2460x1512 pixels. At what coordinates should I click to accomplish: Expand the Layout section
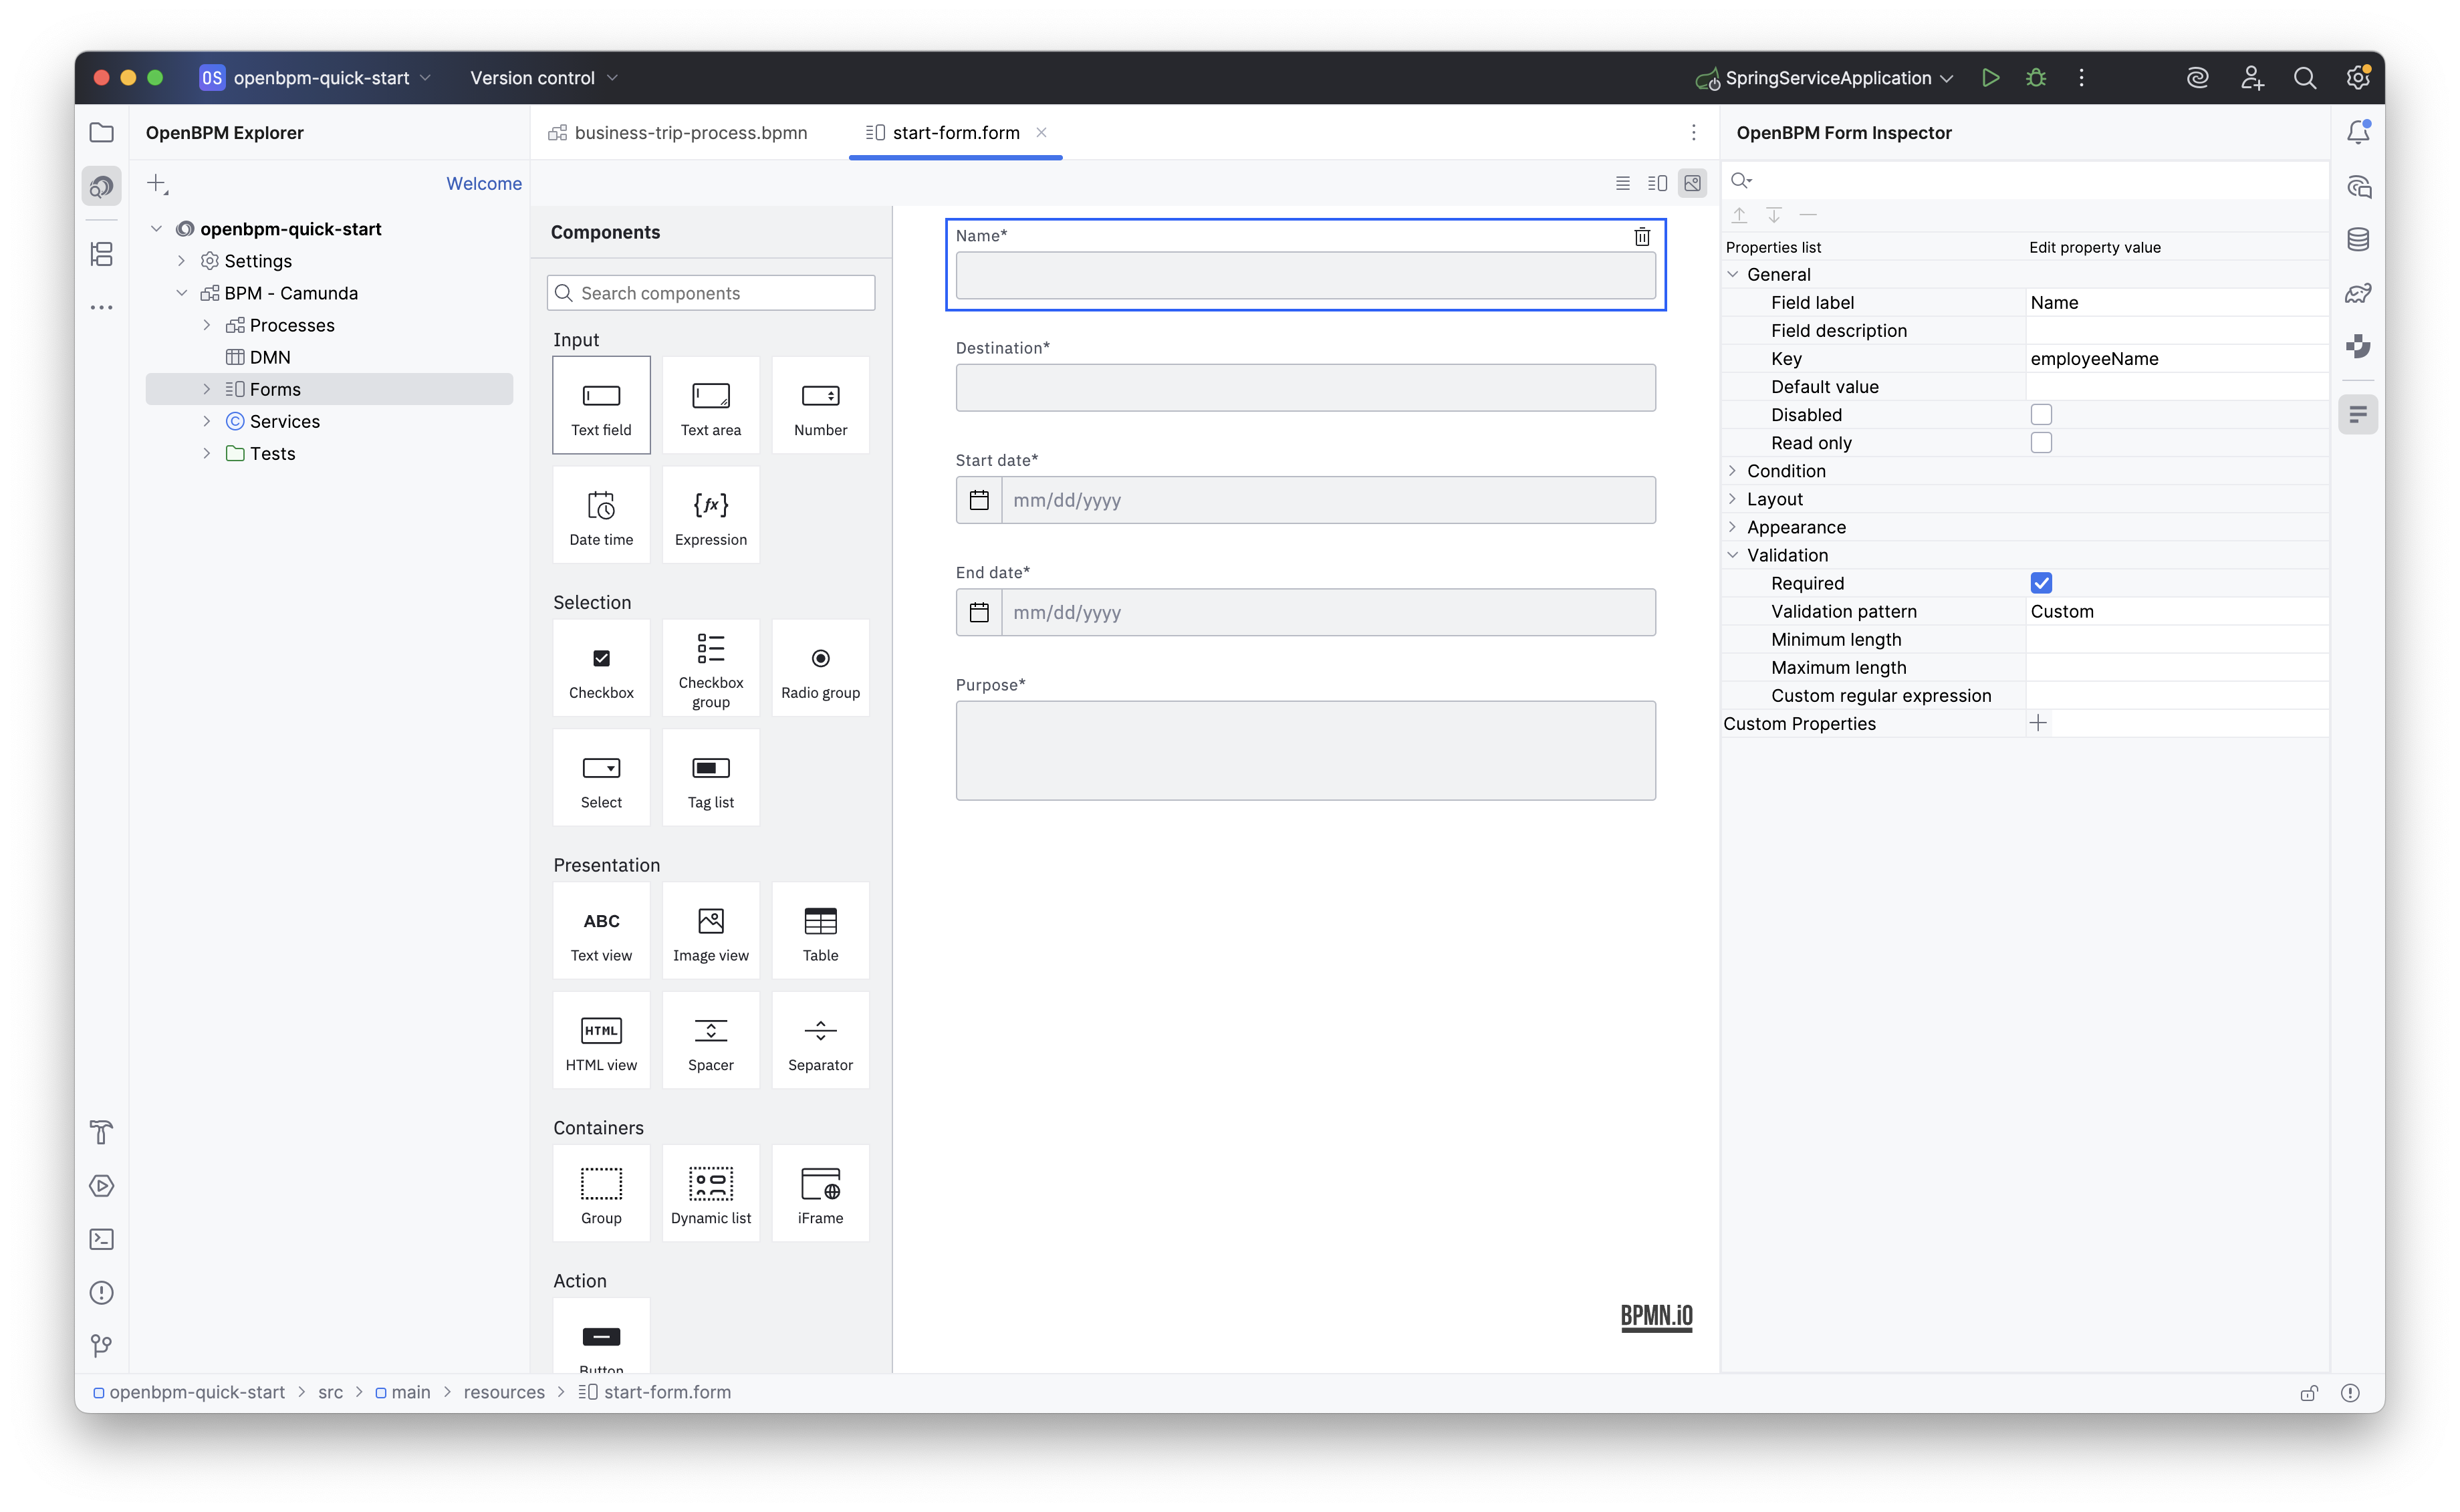coord(1733,499)
